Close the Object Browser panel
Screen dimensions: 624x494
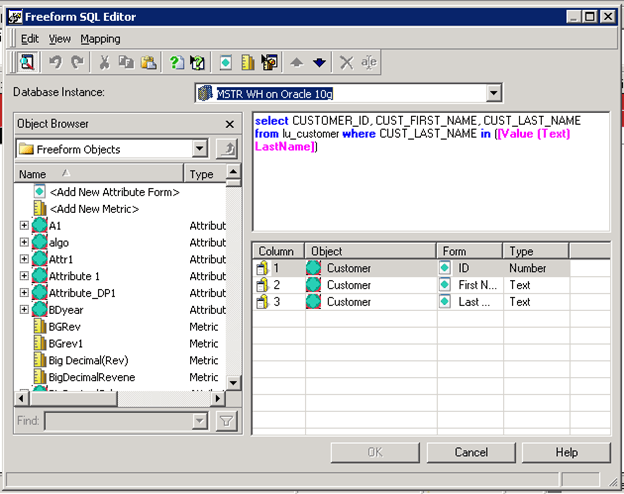[x=229, y=124]
